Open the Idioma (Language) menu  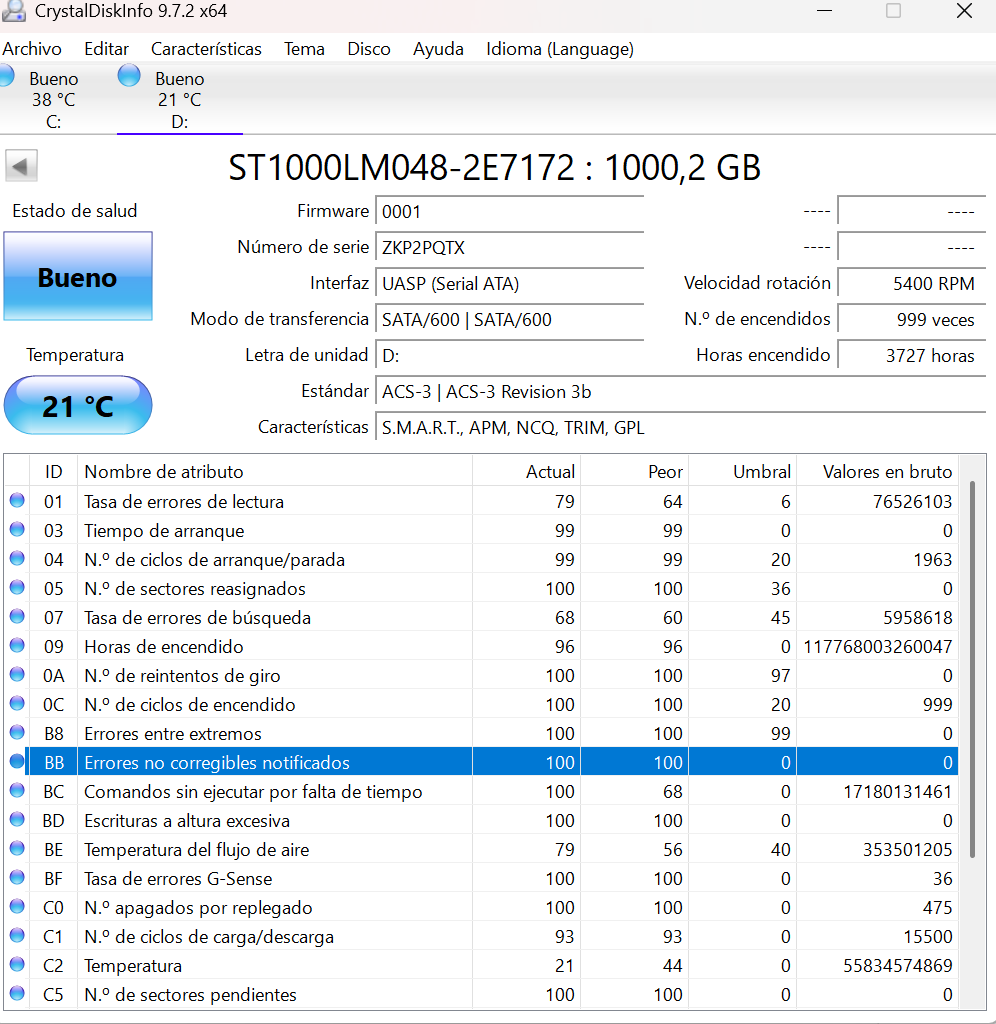(560, 49)
